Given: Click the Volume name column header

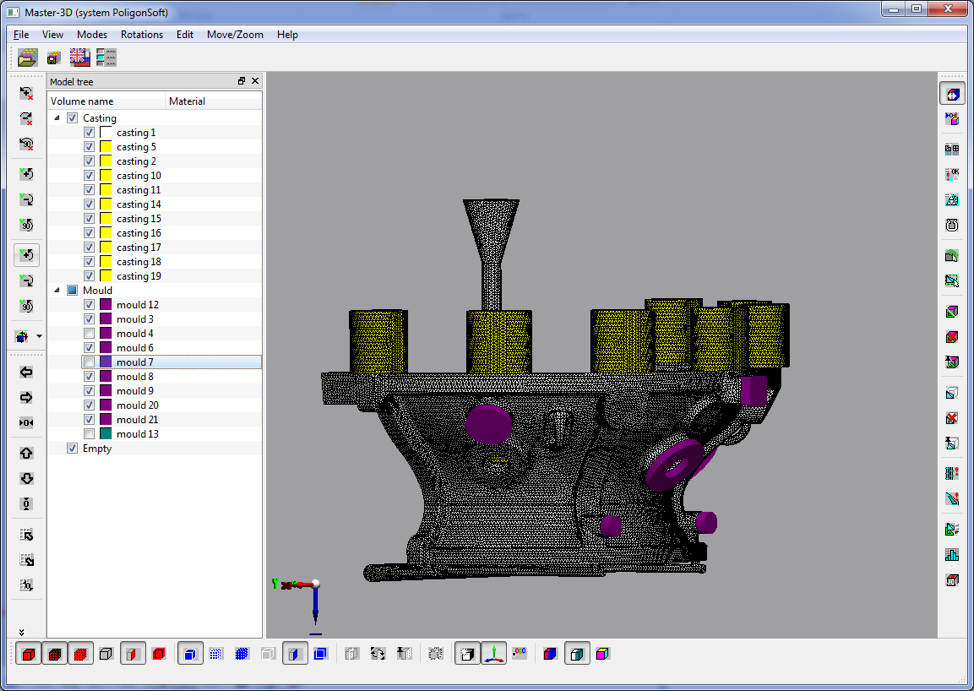Looking at the screenshot, I should click(82, 101).
